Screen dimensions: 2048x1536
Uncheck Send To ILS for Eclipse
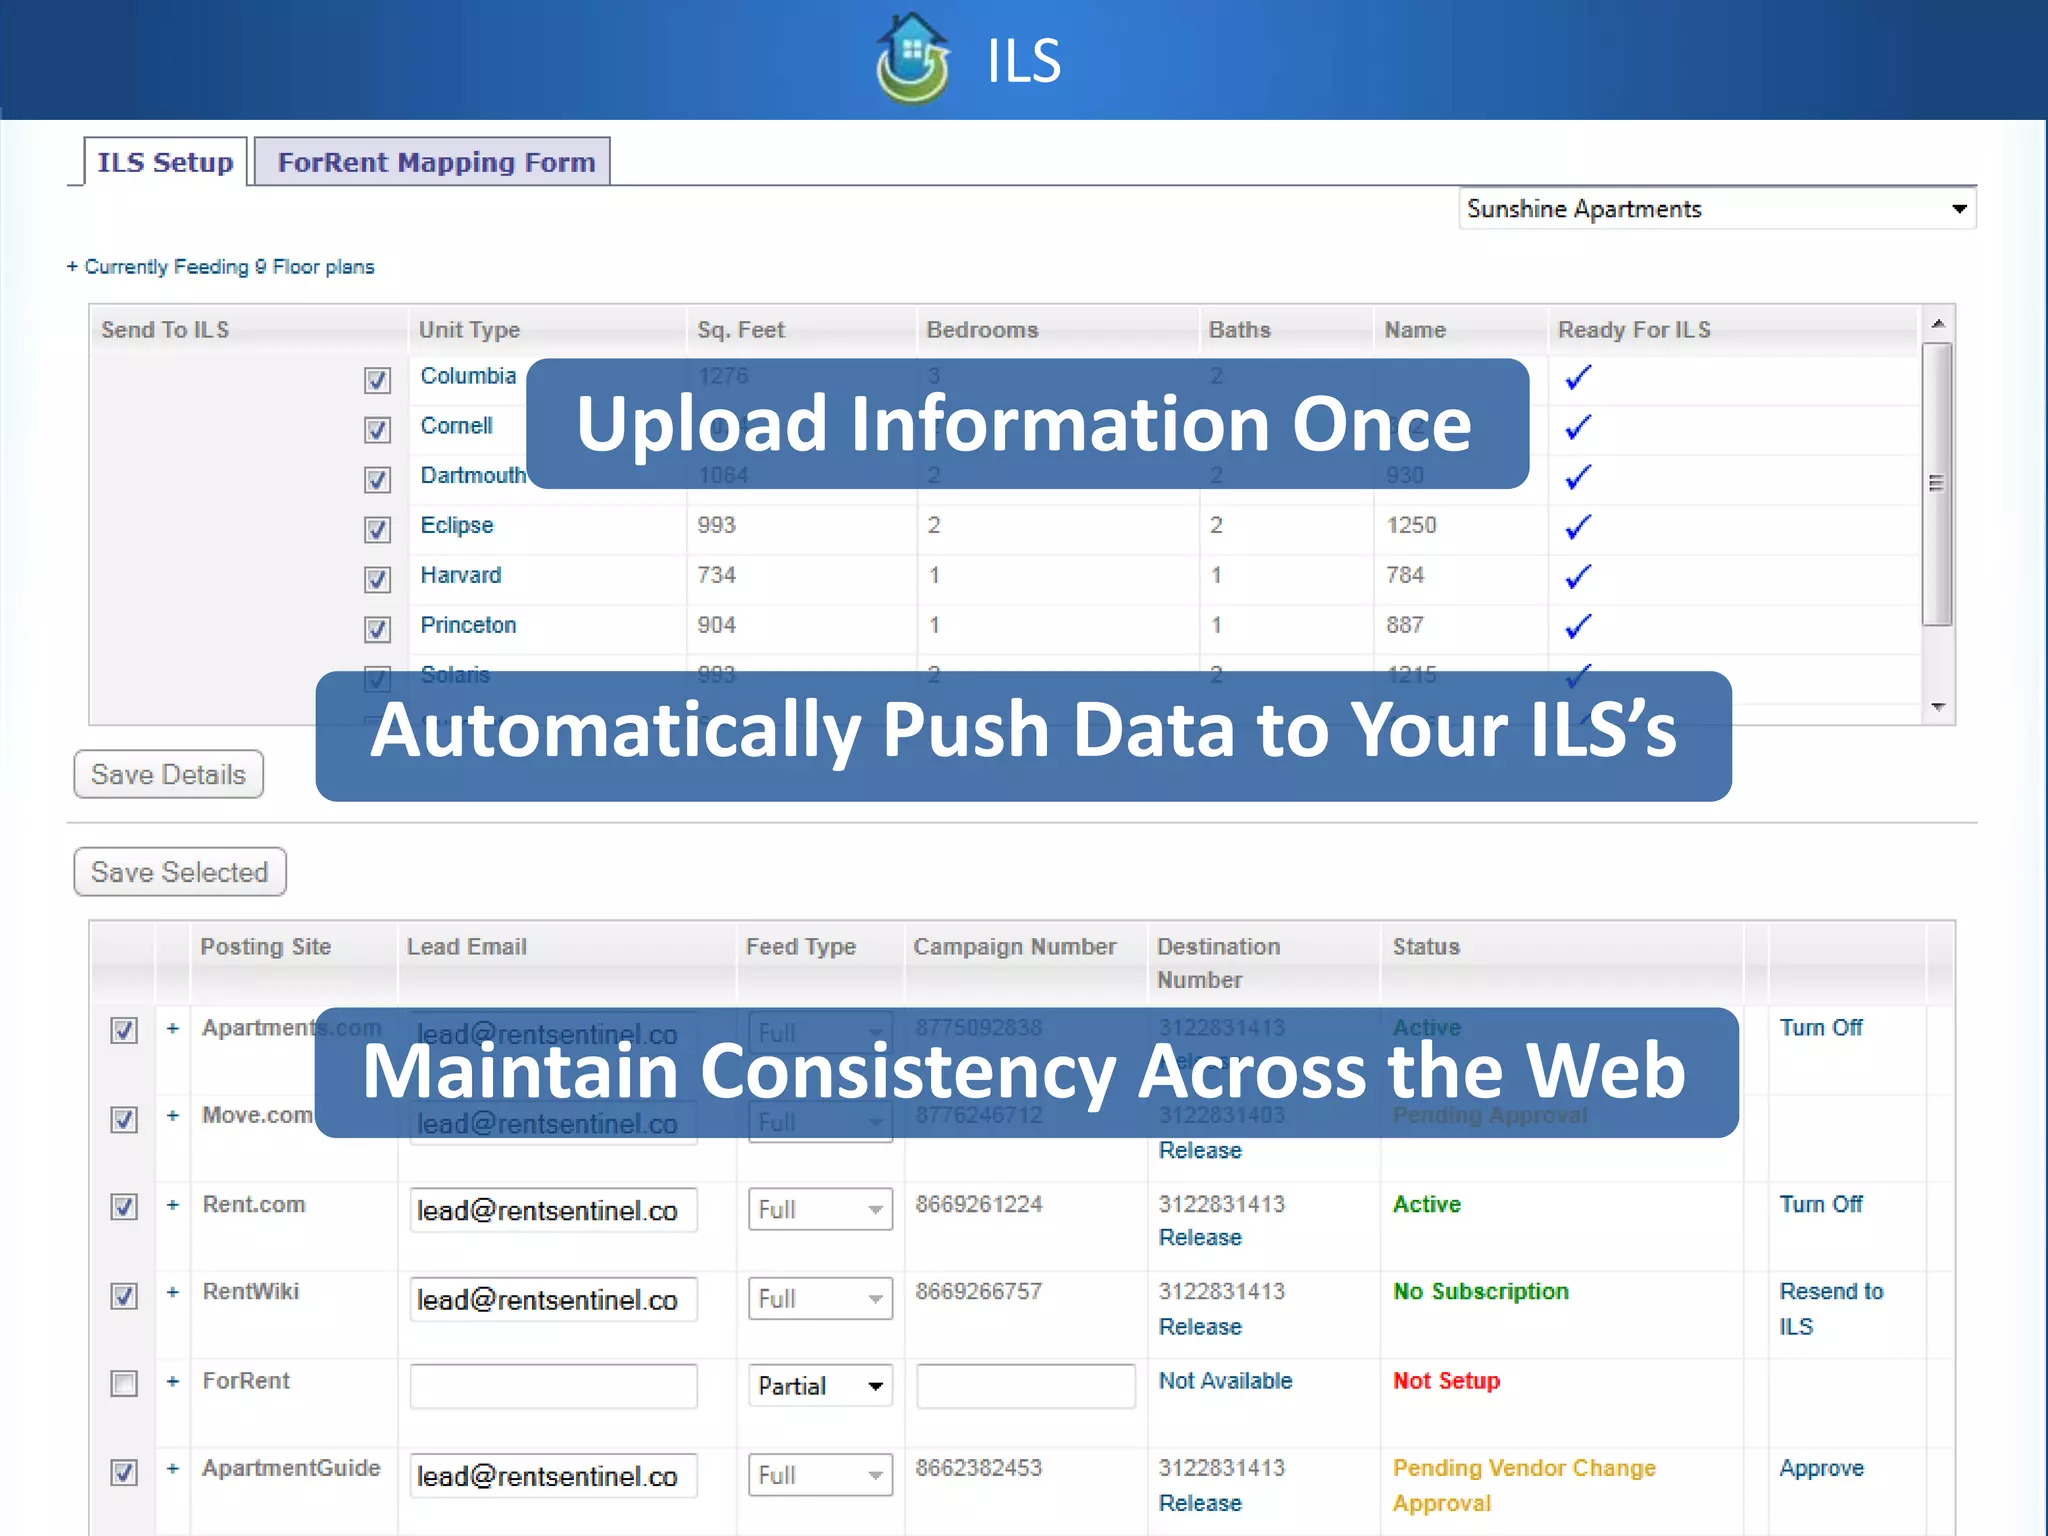[x=377, y=529]
